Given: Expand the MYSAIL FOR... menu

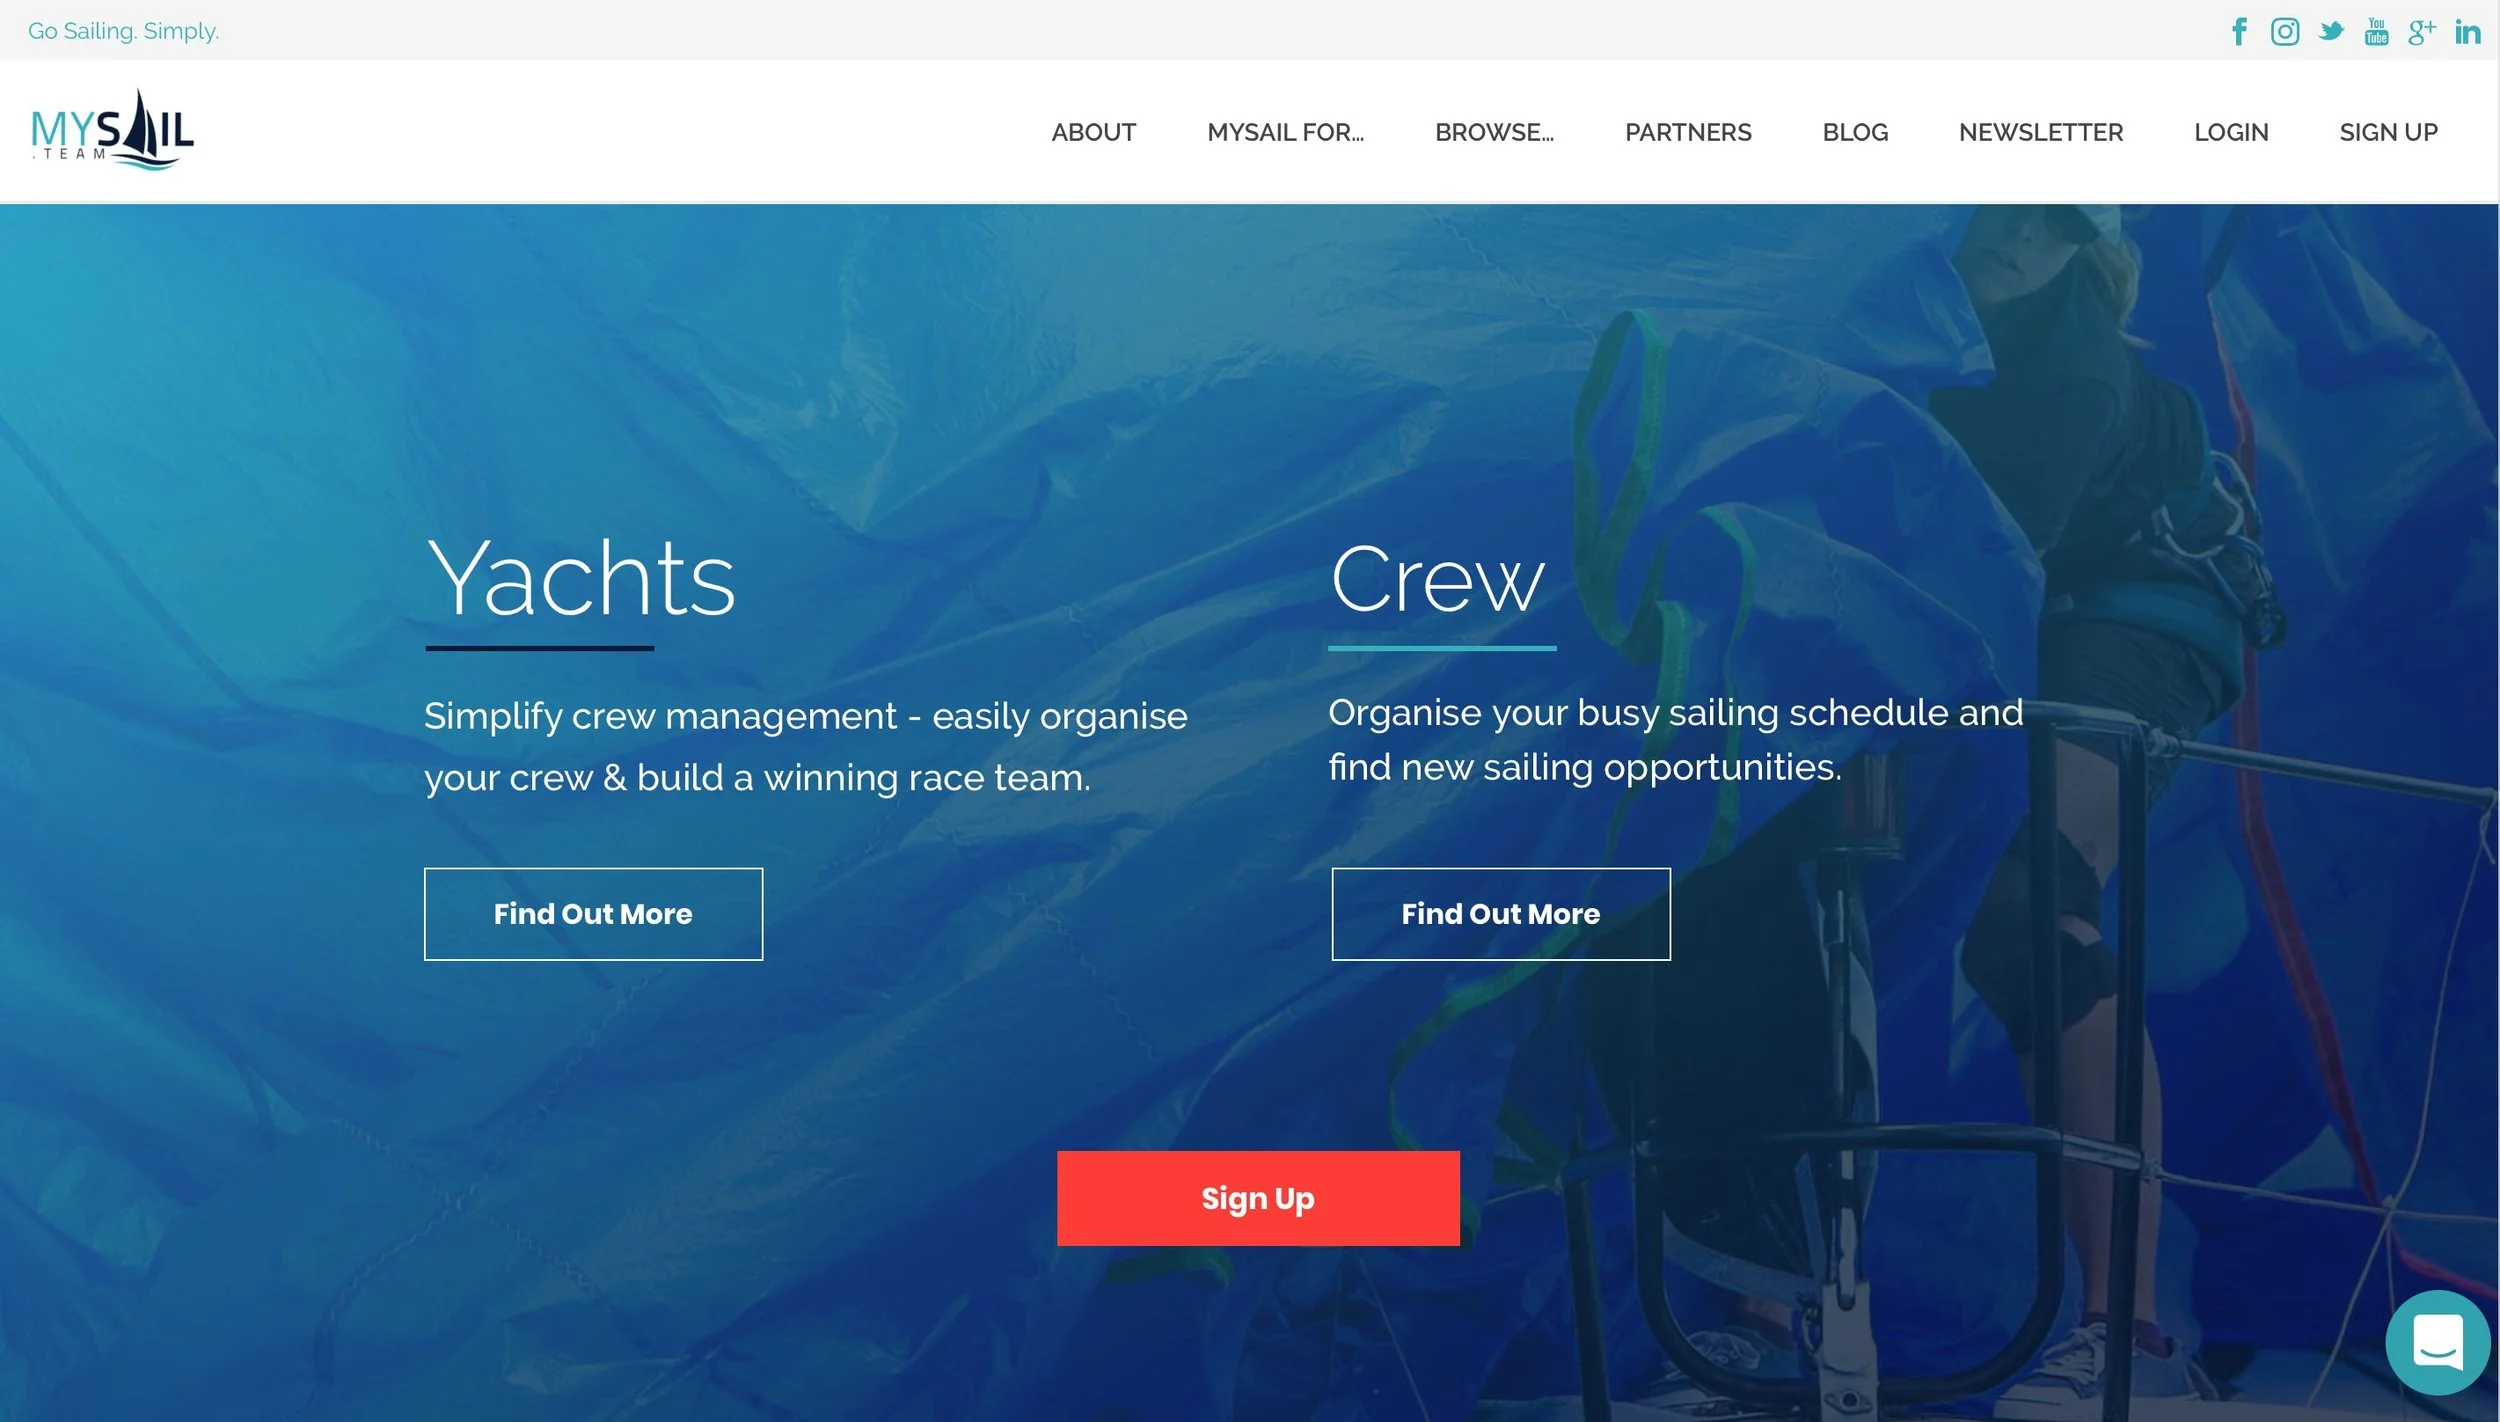Looking at the screenshot, I should click(1285, 132).
